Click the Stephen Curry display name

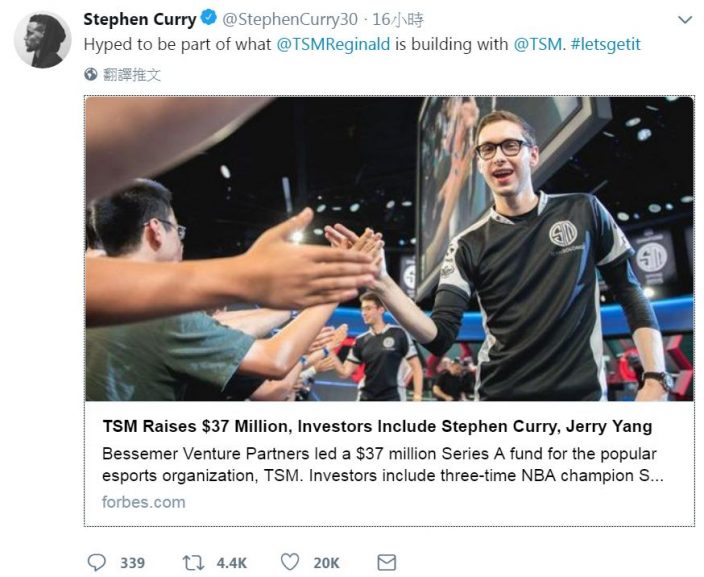(x=140, y=19)
